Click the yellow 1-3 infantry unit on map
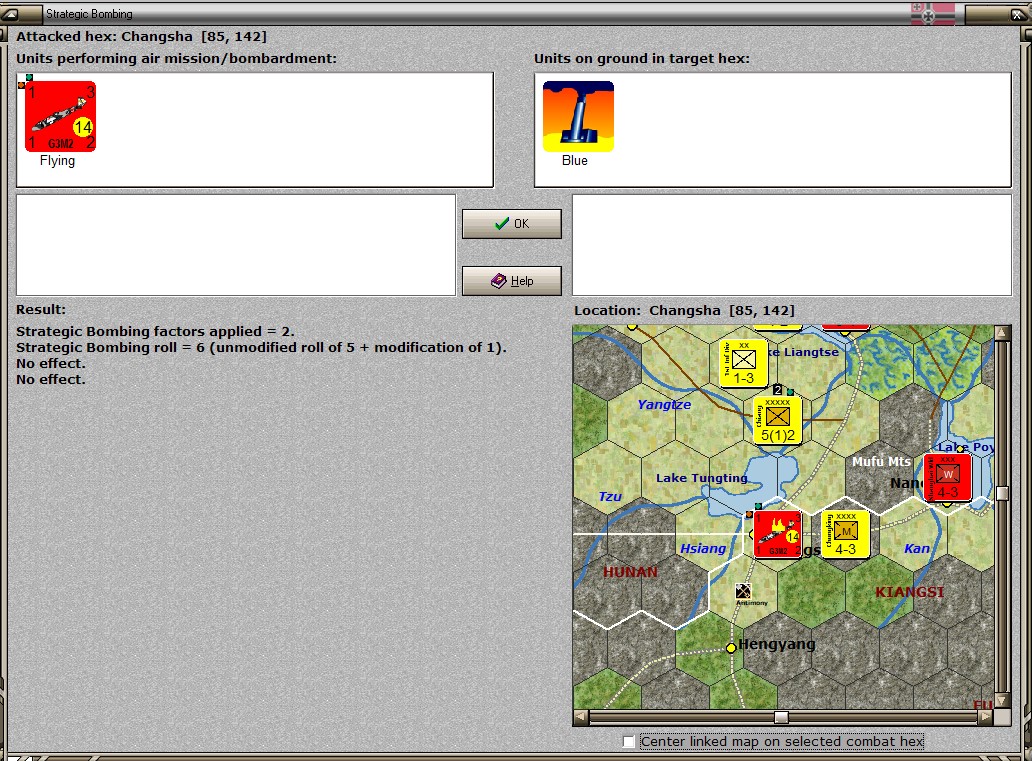The height and width of the screenshot is (761, 1032). (x=744, y=363)
